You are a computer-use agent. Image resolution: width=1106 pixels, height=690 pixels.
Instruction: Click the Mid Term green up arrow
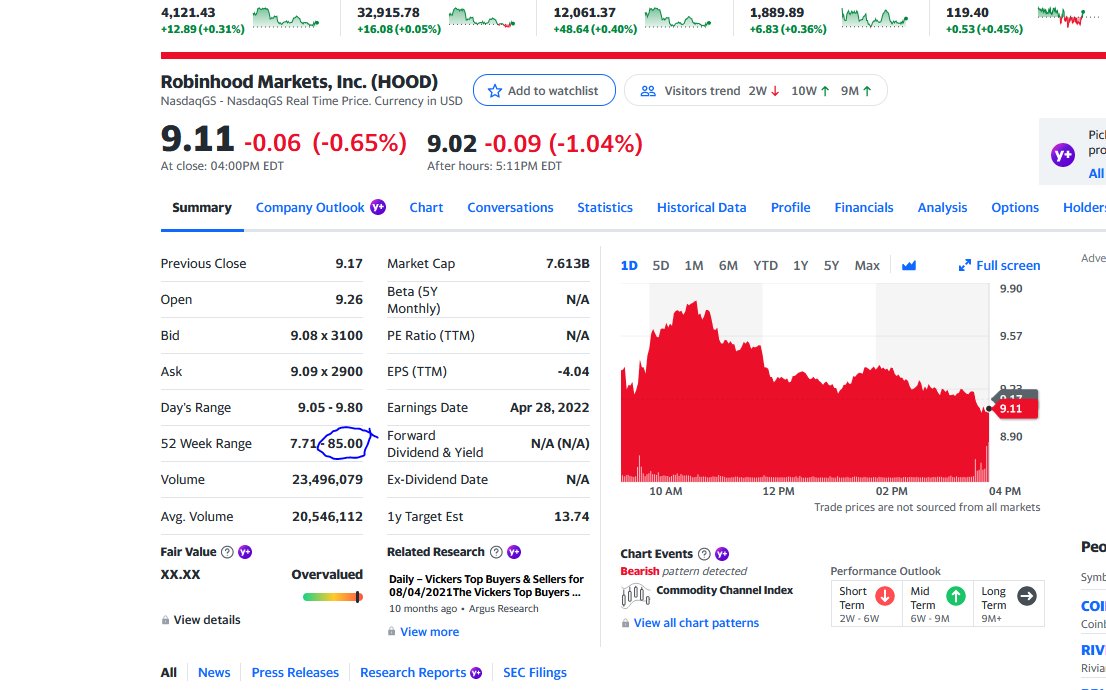pos(956,596)
